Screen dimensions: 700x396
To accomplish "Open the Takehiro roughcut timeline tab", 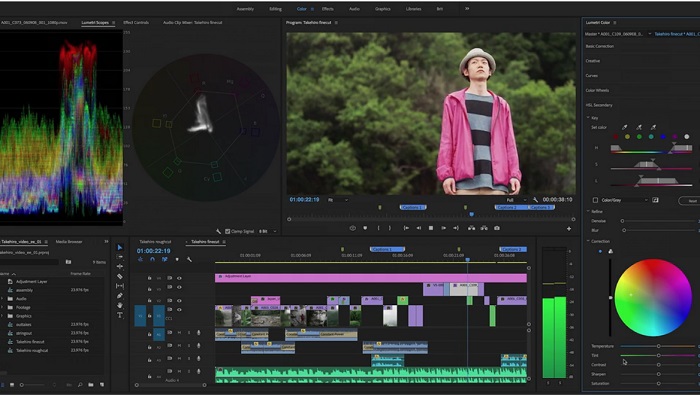I will coord(155,242).
